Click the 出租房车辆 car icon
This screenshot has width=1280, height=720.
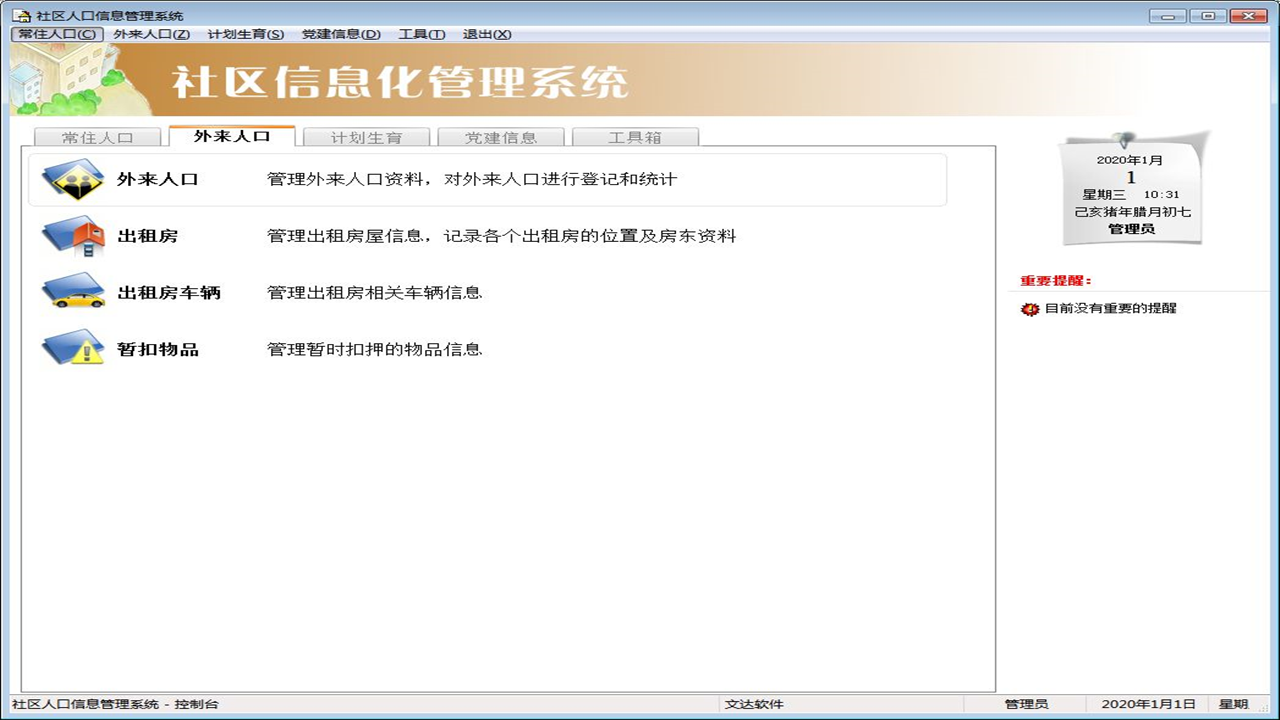tap(72, 294)
